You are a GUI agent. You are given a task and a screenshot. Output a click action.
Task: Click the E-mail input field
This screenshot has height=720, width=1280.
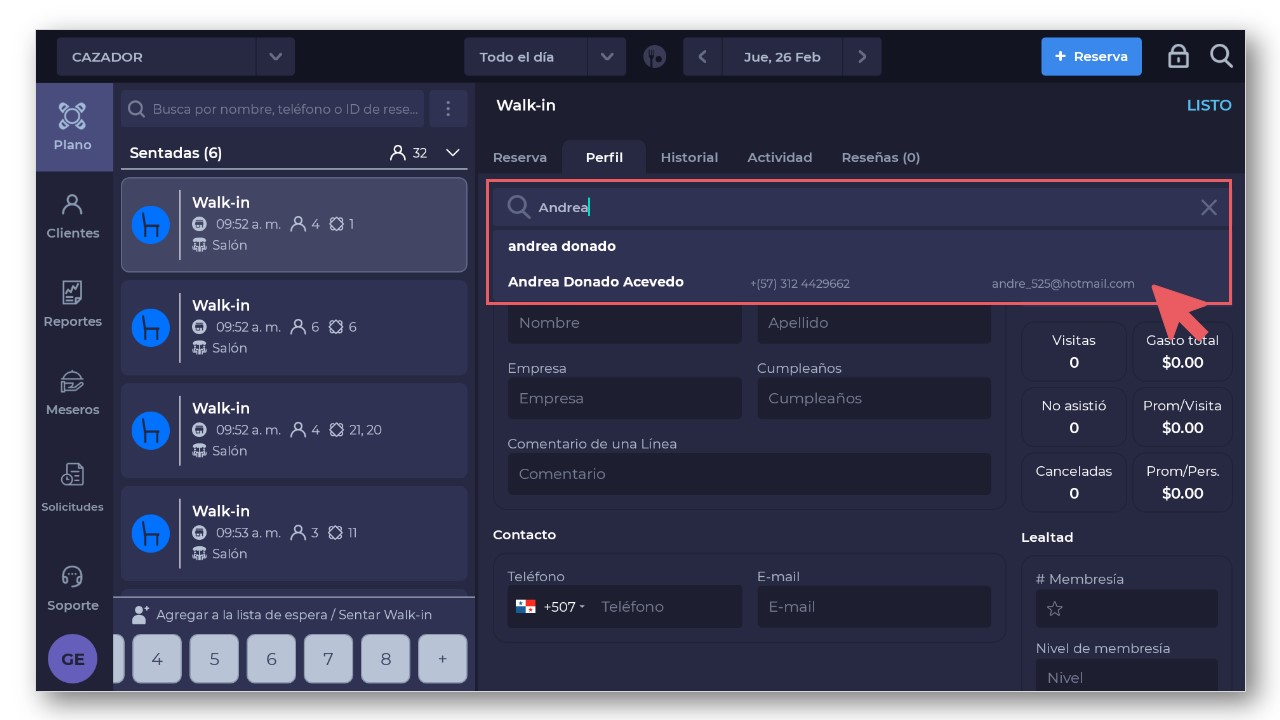pyautogui.click(x=874, y=607)
